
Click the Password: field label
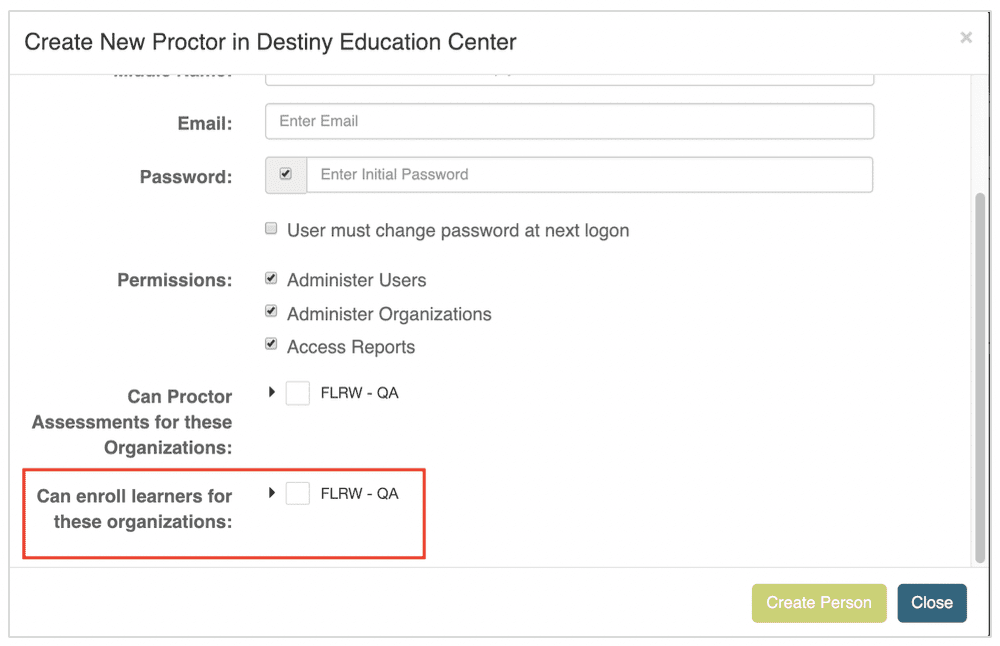coord(186,177)
